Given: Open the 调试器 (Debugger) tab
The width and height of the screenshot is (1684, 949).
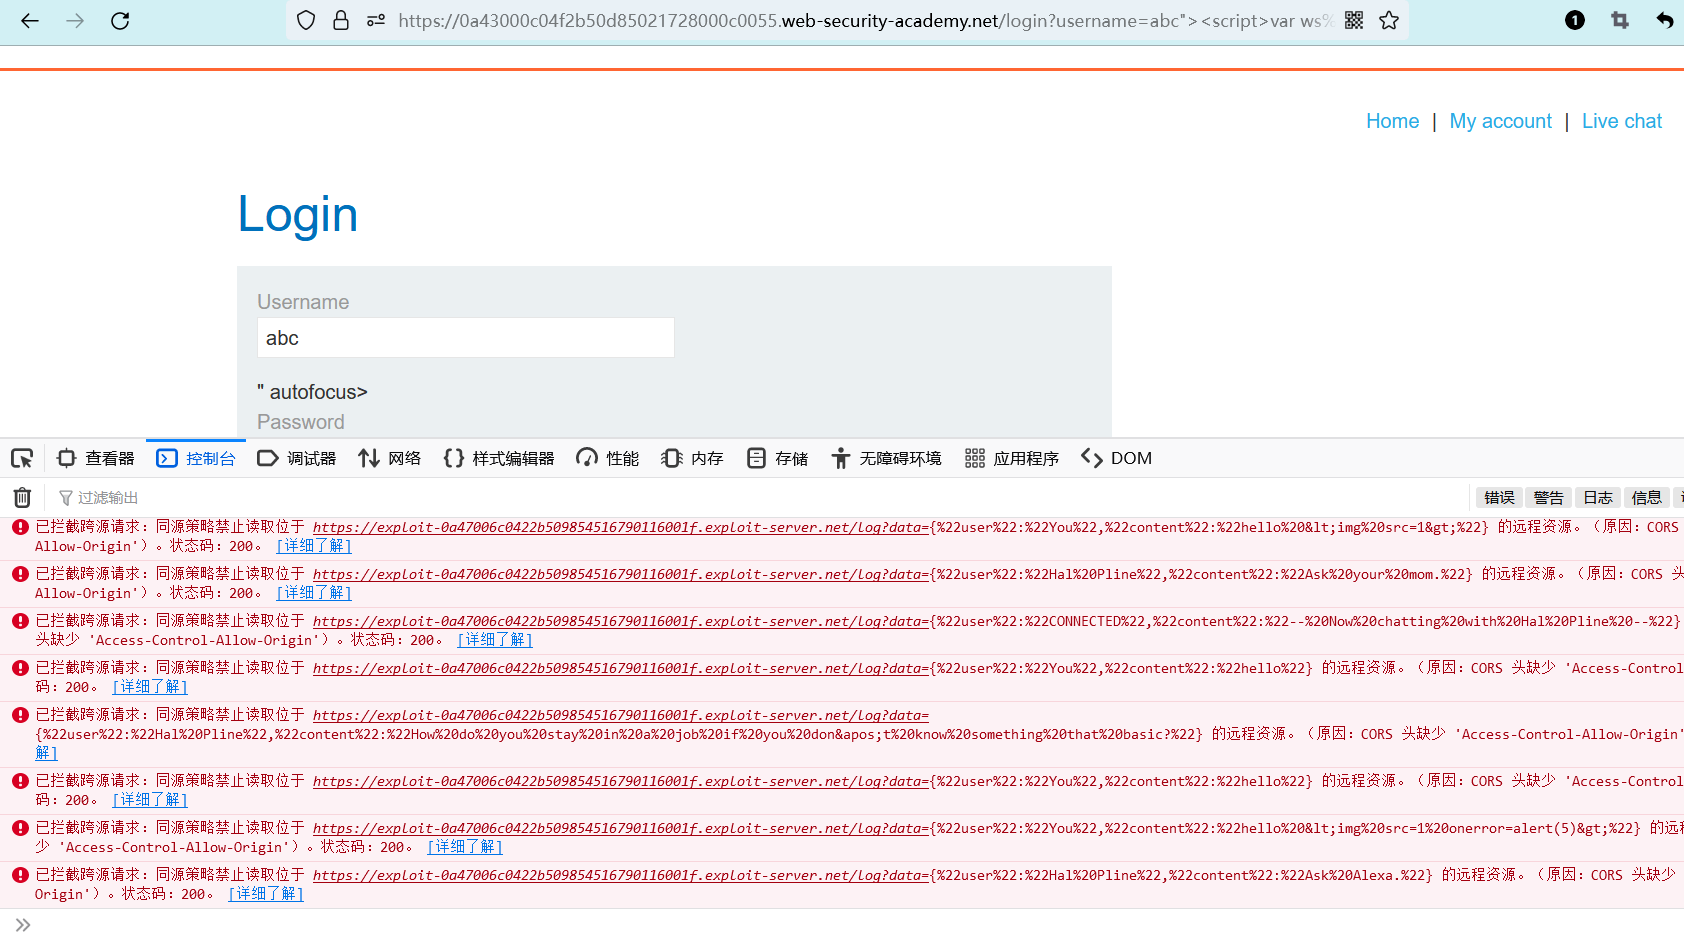Looking at the screenshot, I should pyautogui.click(x=297, y=458).
